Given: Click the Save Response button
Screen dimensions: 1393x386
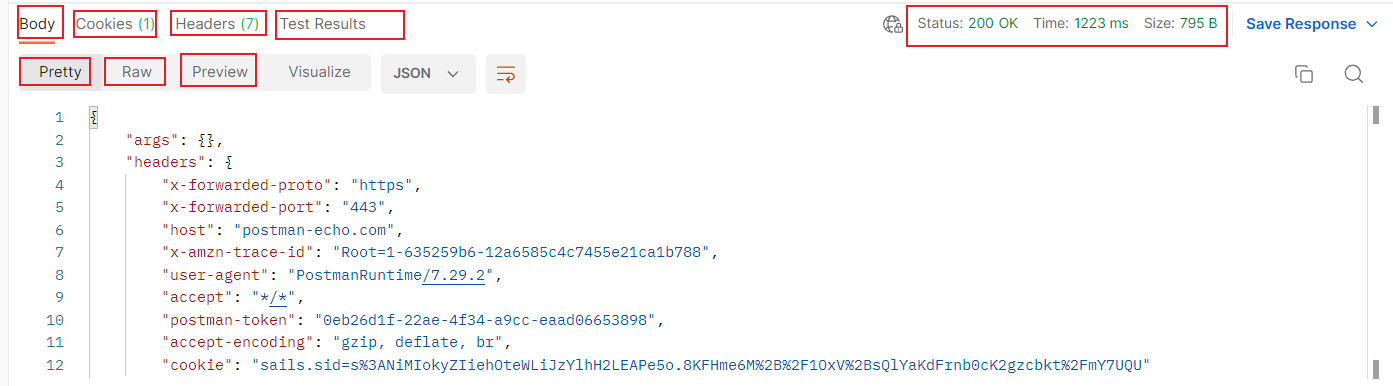Looking at the screenshot, I should click(x=1301, y=24).
